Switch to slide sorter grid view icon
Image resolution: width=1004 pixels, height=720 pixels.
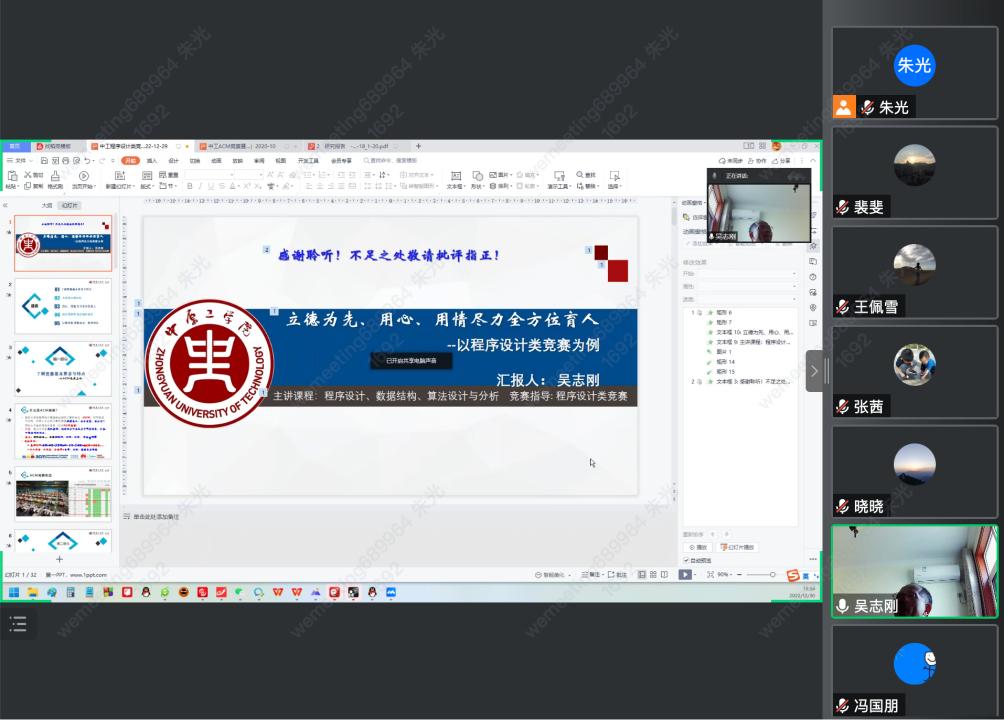(652, 575)
